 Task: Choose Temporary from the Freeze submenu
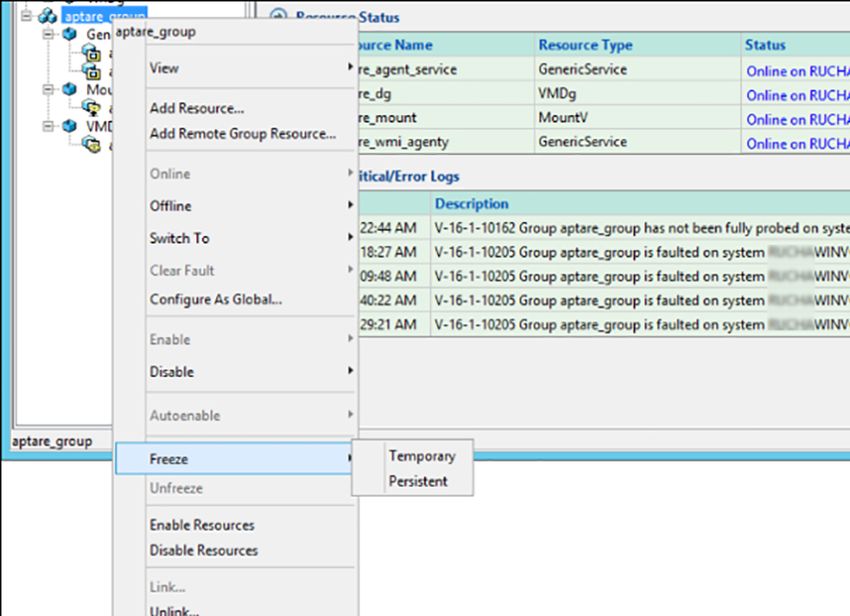[x=421, y=456]
